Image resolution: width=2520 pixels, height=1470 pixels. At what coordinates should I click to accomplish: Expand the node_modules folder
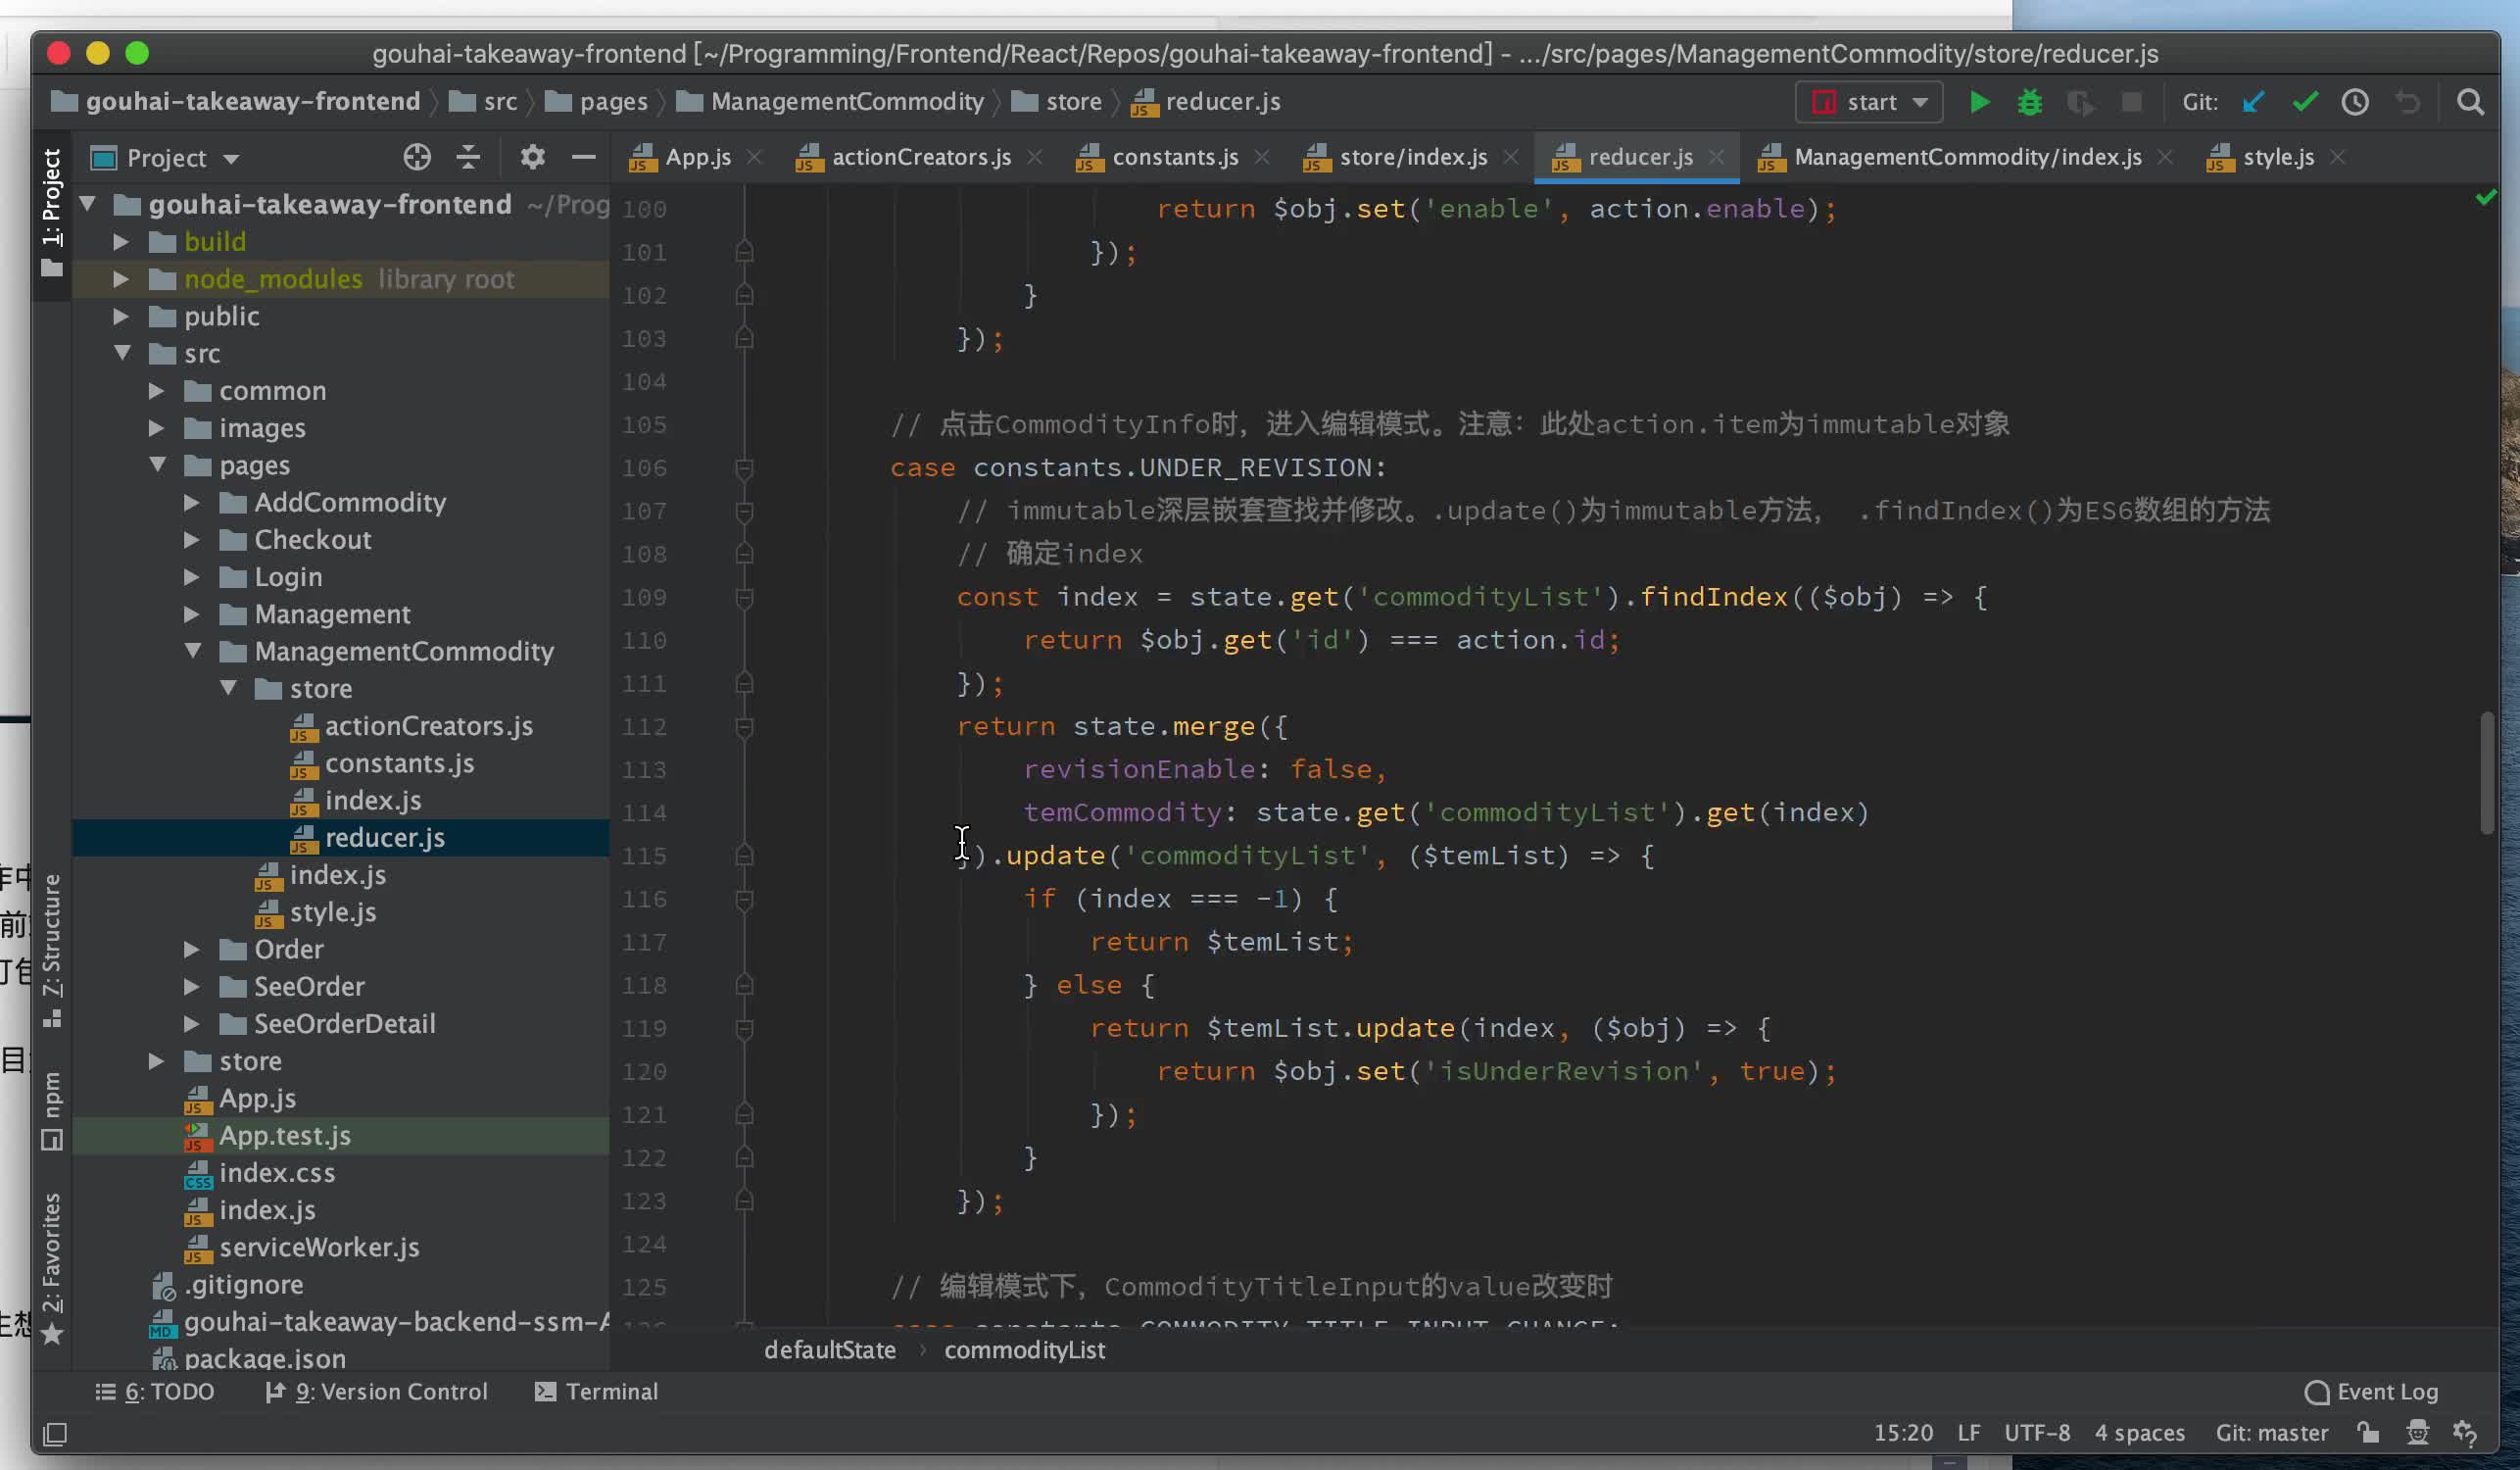pyautogui.click(x=121, y=279)
